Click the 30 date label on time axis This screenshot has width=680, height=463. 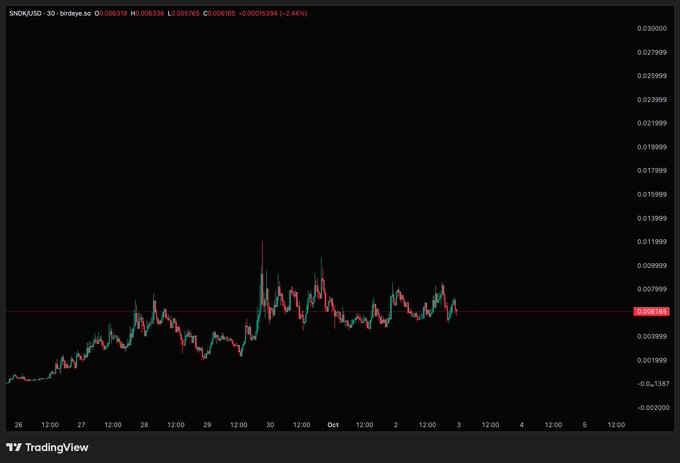click(x=270, y=425)
